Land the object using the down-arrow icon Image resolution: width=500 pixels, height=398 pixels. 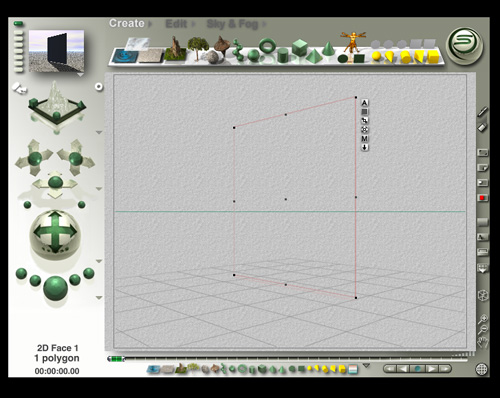tap(365, 147)
